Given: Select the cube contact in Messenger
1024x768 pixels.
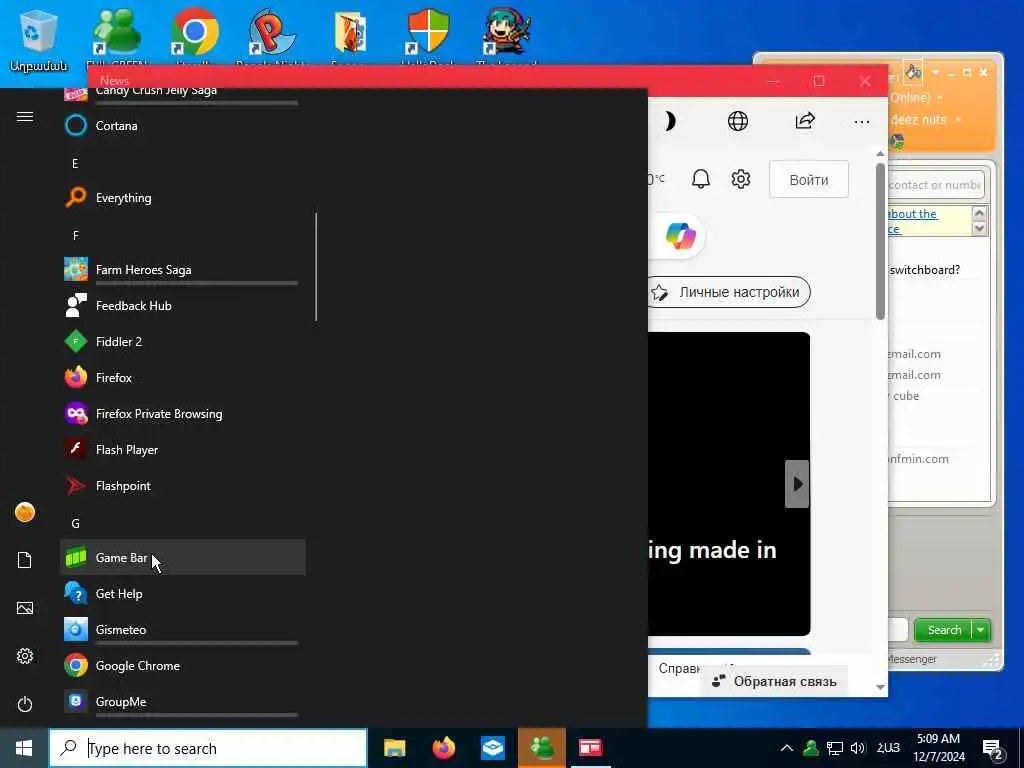Looking at the screenshot, I should [906, 396].
